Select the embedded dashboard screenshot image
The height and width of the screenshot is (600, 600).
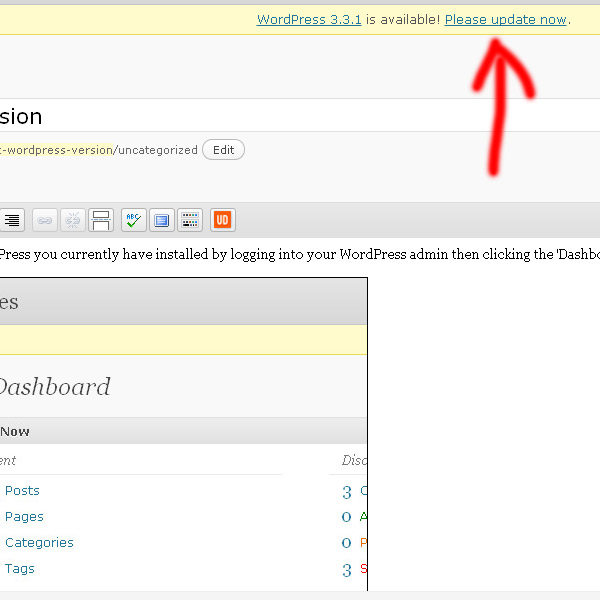pyautogui.click(x=184, y=434)
